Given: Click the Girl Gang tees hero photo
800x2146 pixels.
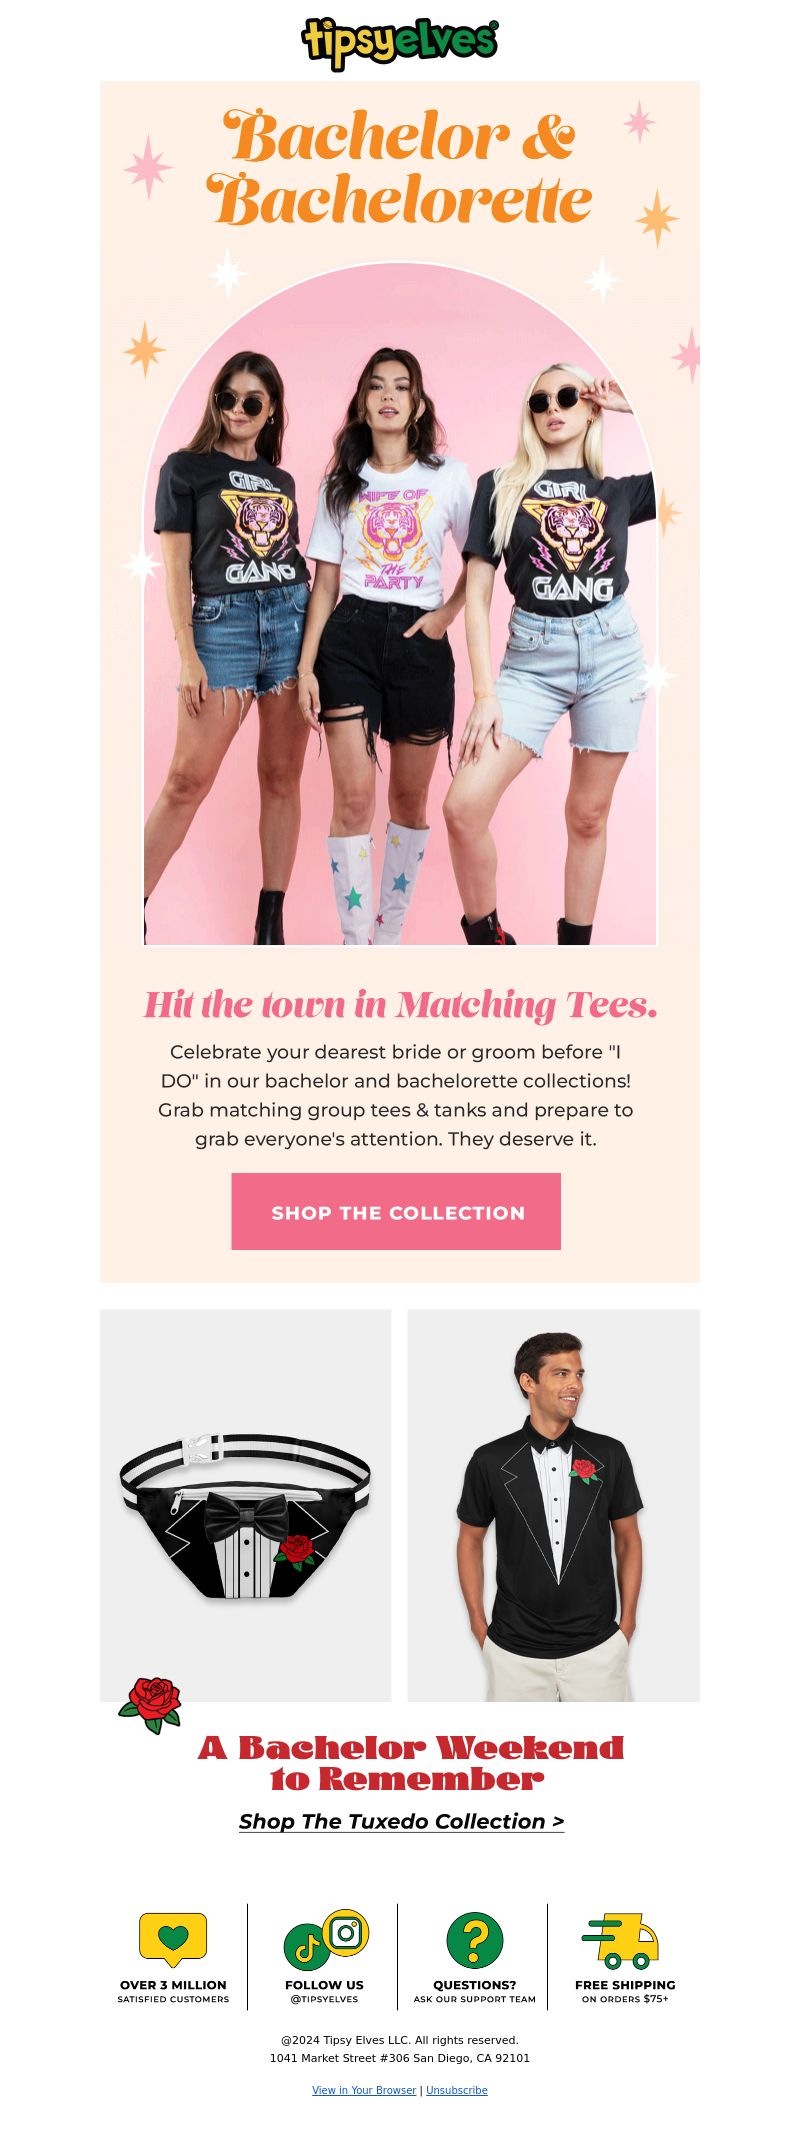Looking at the screenshot, I should tap(400, 605).
